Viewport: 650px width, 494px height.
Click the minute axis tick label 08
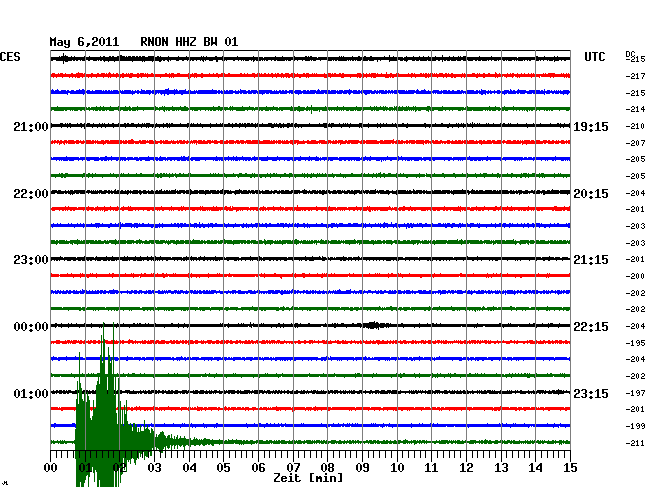pos(327,468)
